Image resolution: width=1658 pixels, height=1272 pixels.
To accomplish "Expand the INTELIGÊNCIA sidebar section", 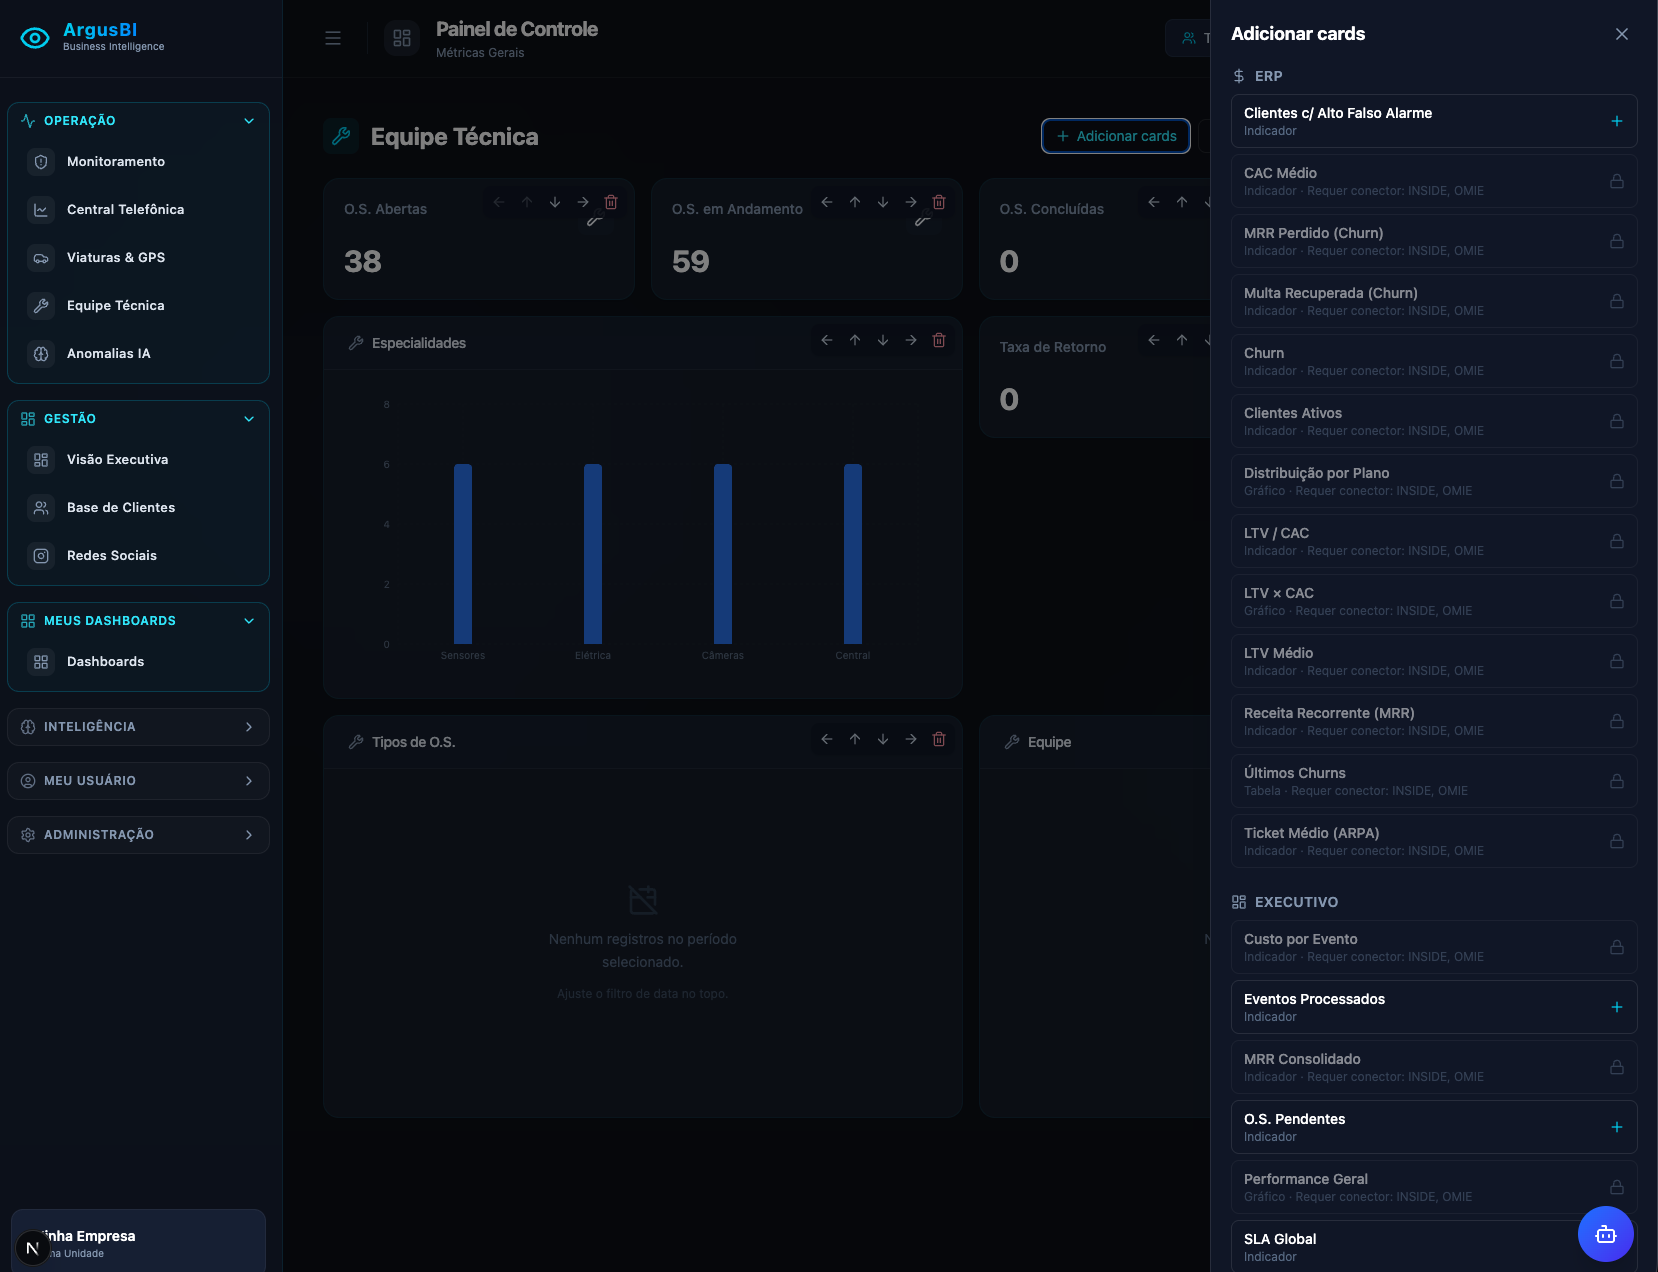I will pyautogui.click(x=138, y=727).
